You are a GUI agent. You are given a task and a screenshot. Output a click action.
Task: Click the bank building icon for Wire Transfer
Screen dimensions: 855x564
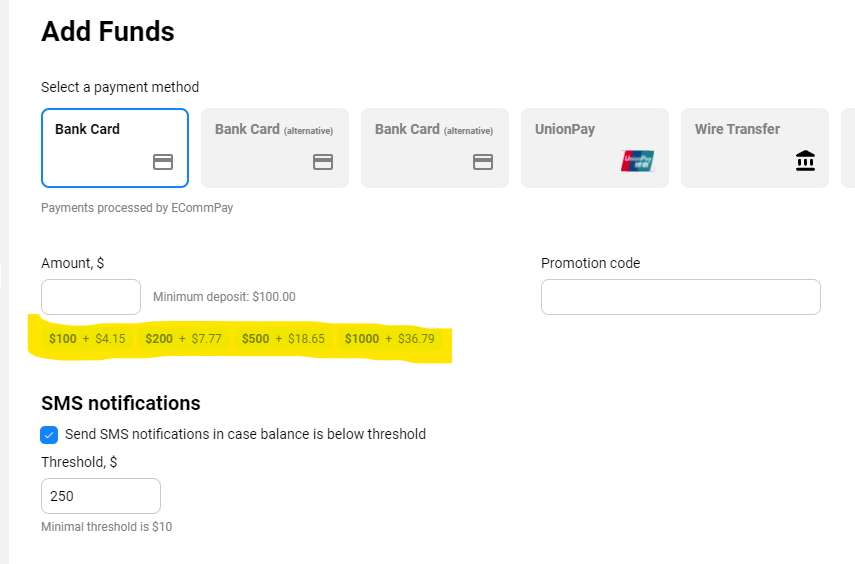pos(805,161)
